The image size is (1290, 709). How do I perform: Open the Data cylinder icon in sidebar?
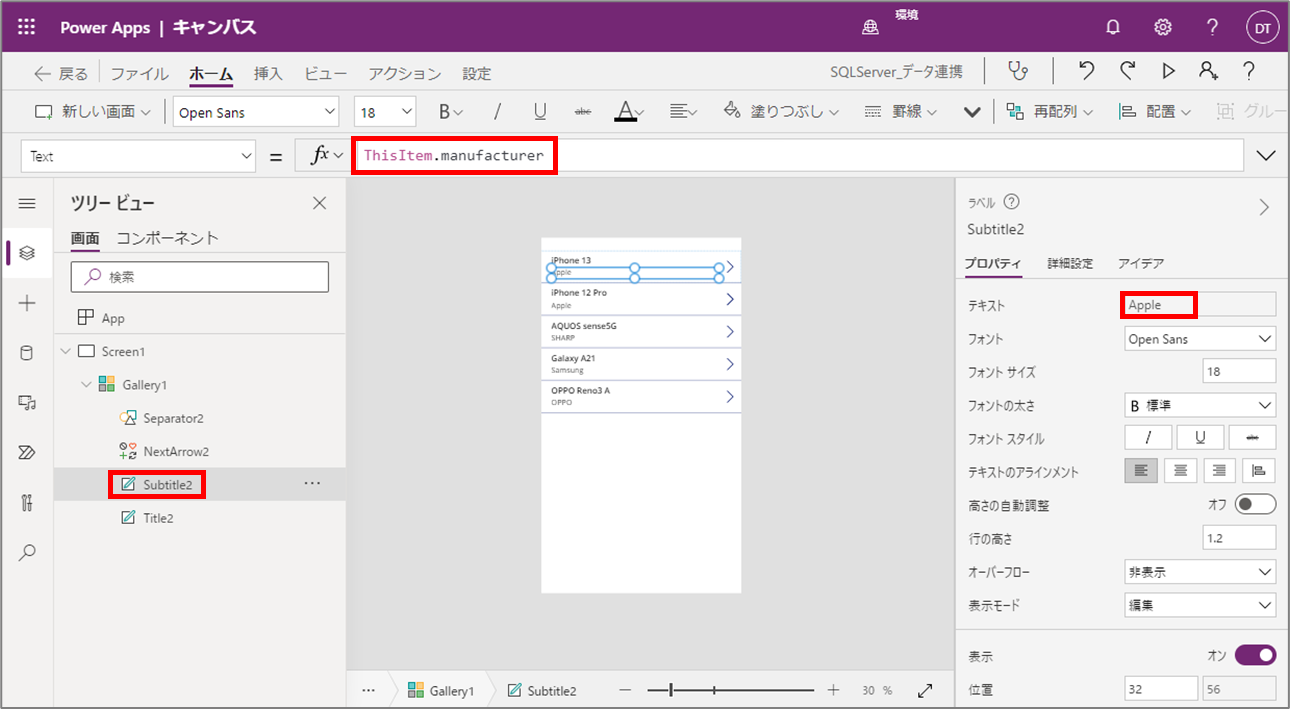(27, 353)
